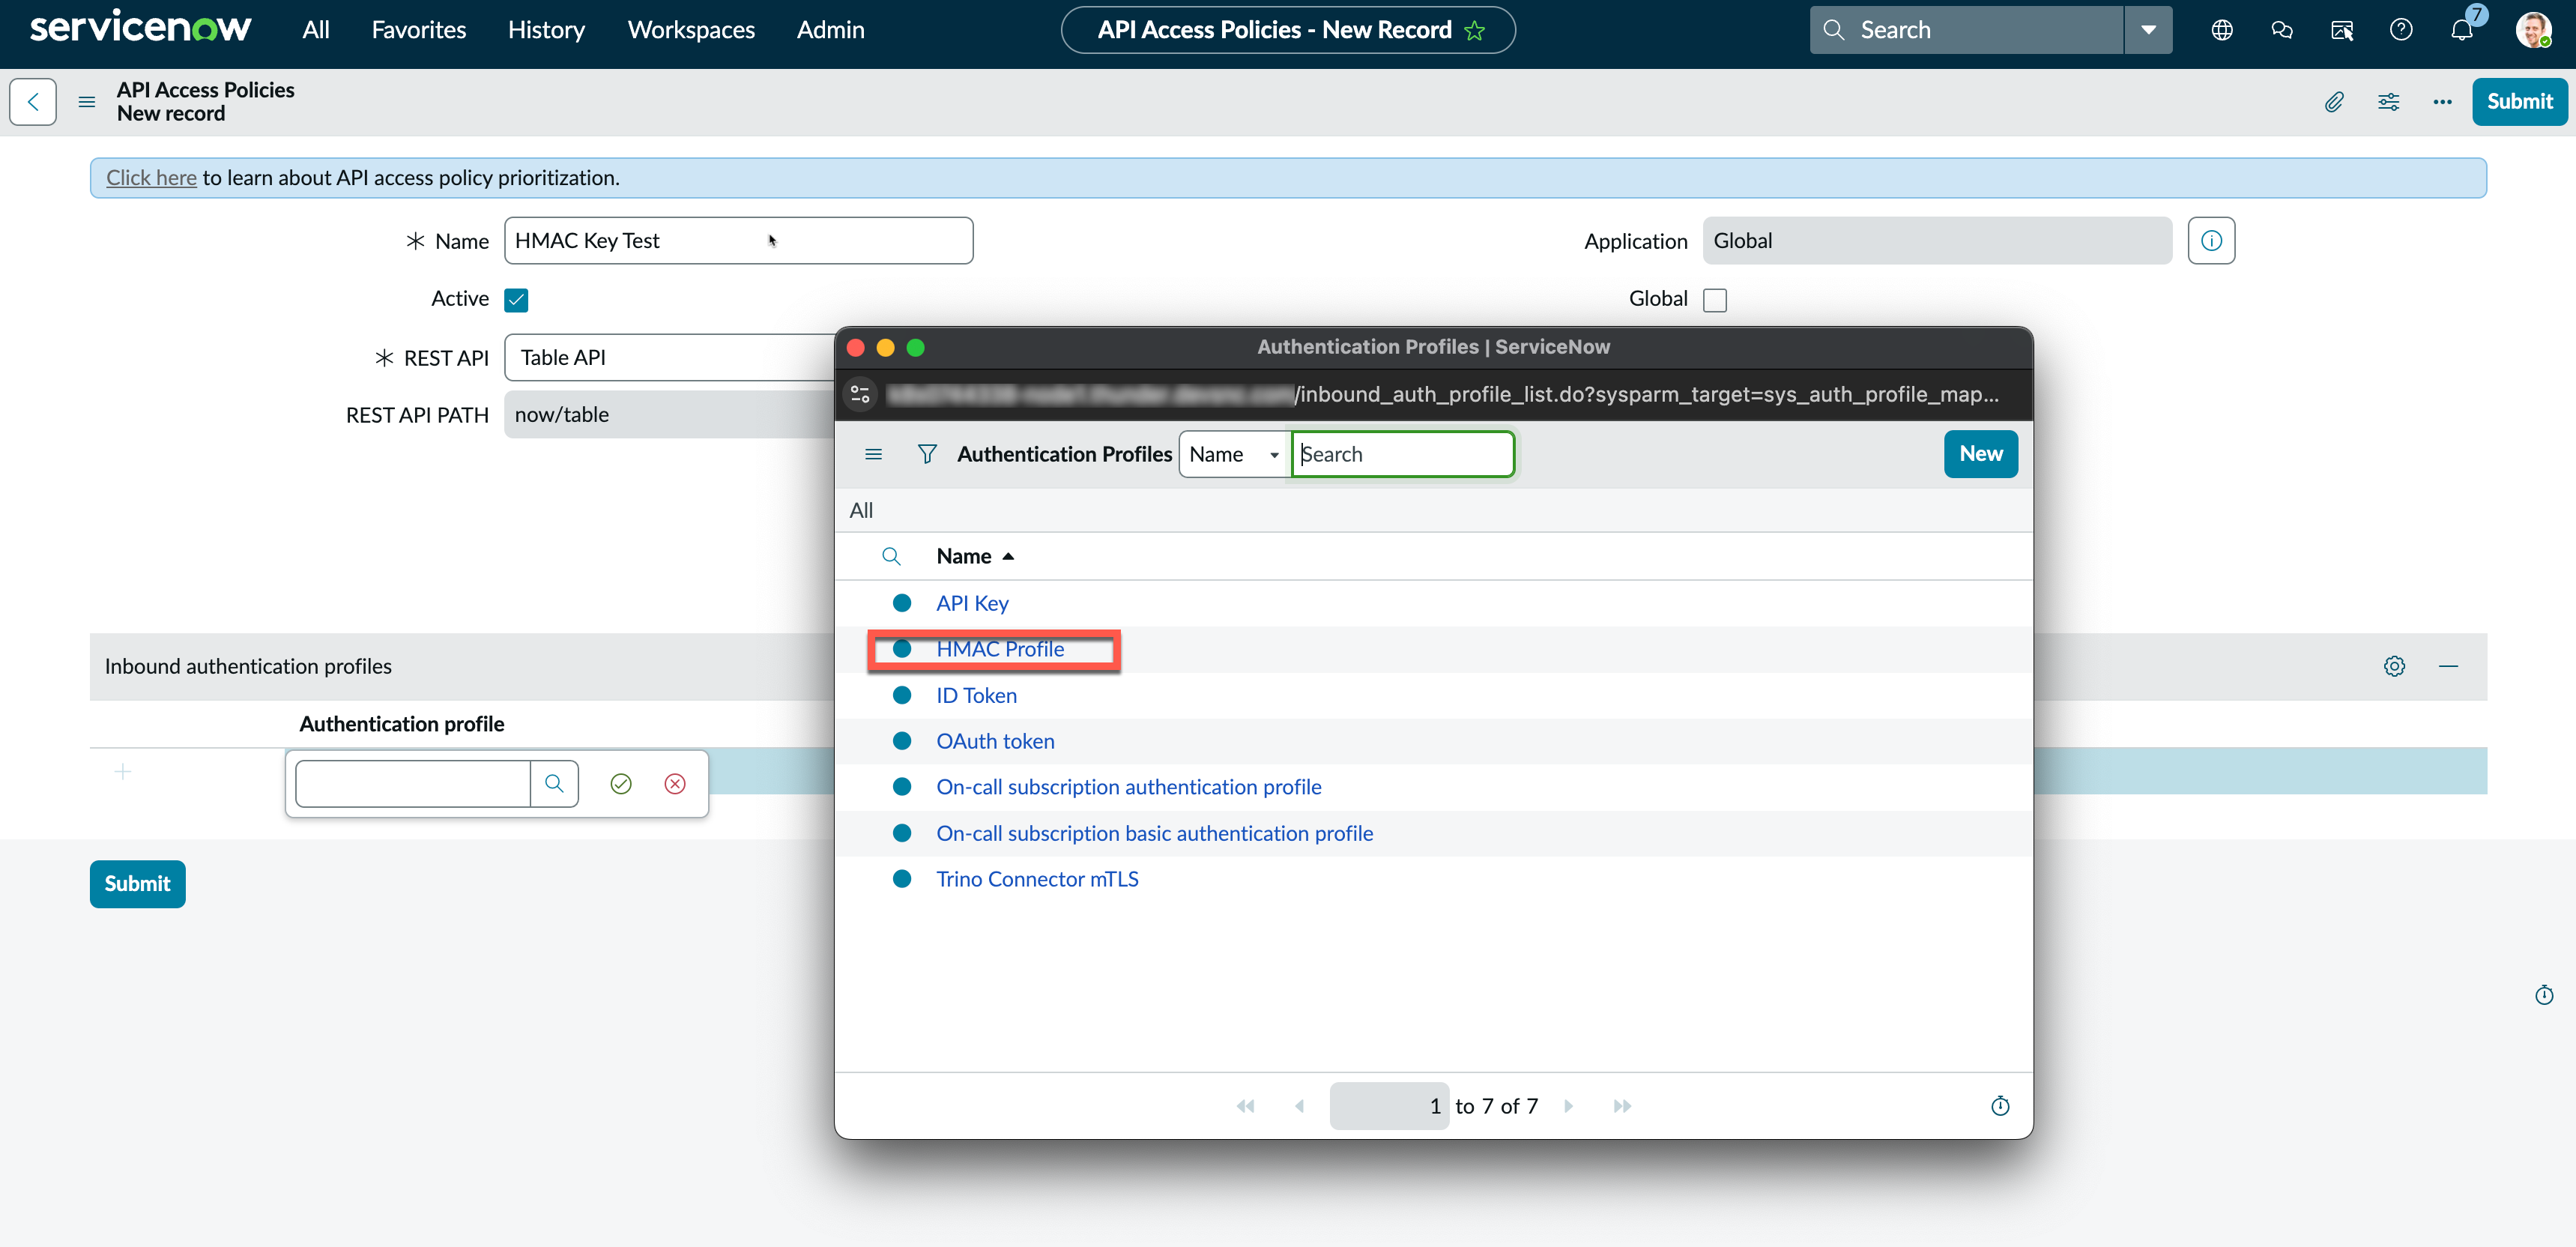Open site information icon in popup address bar
This screenshot has width=2576, height=1247.
point(860,395)
